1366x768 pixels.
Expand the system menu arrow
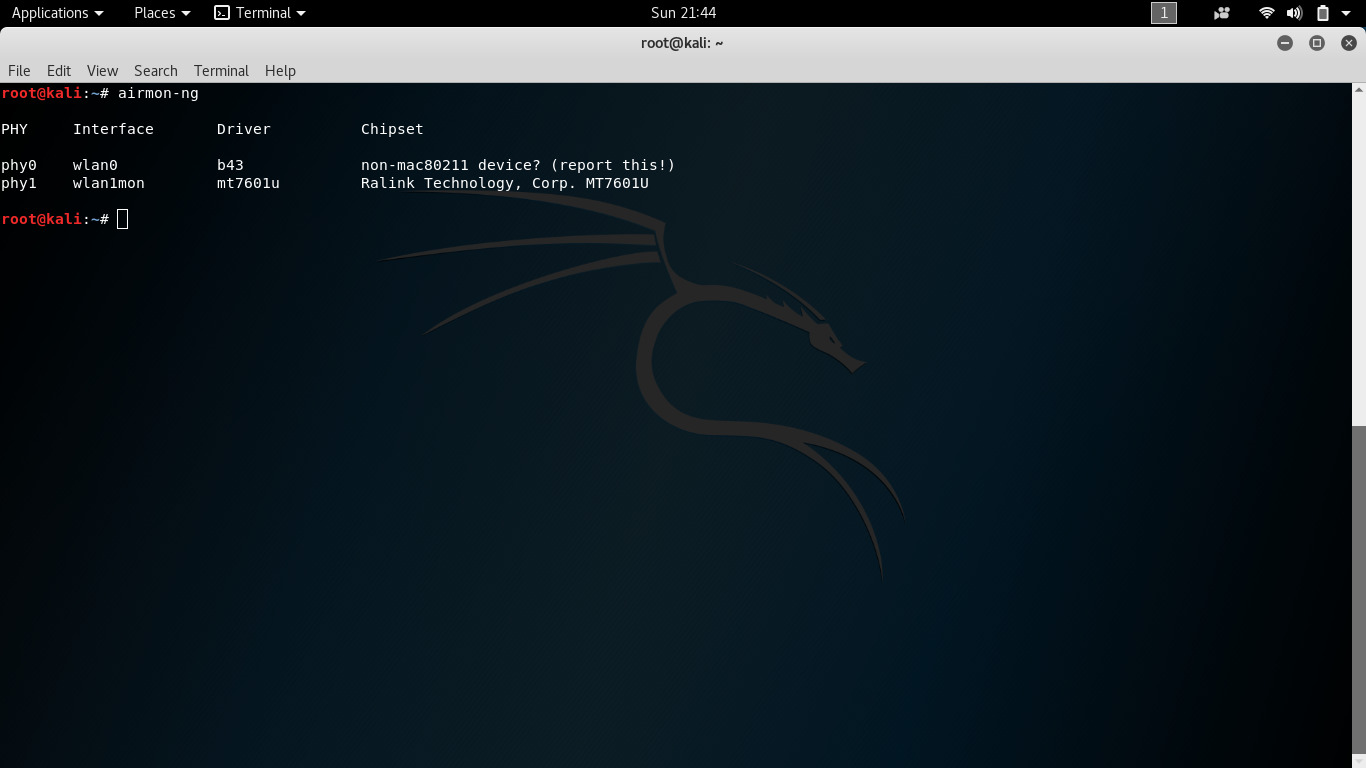[1346, 13]
